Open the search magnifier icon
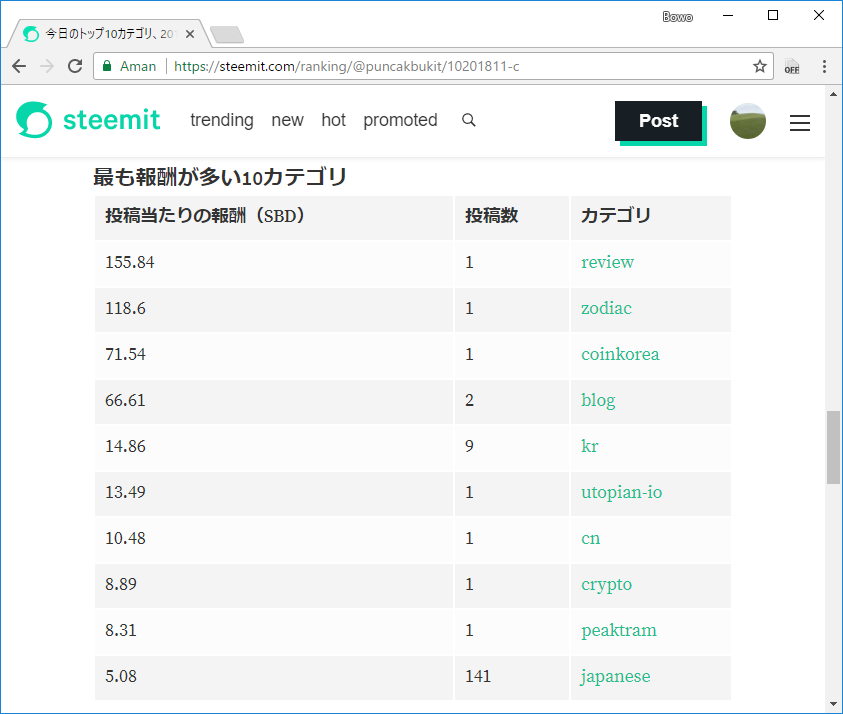Image resolution: width=843 pixels, height=714 pixels. (x=468, y=120)
